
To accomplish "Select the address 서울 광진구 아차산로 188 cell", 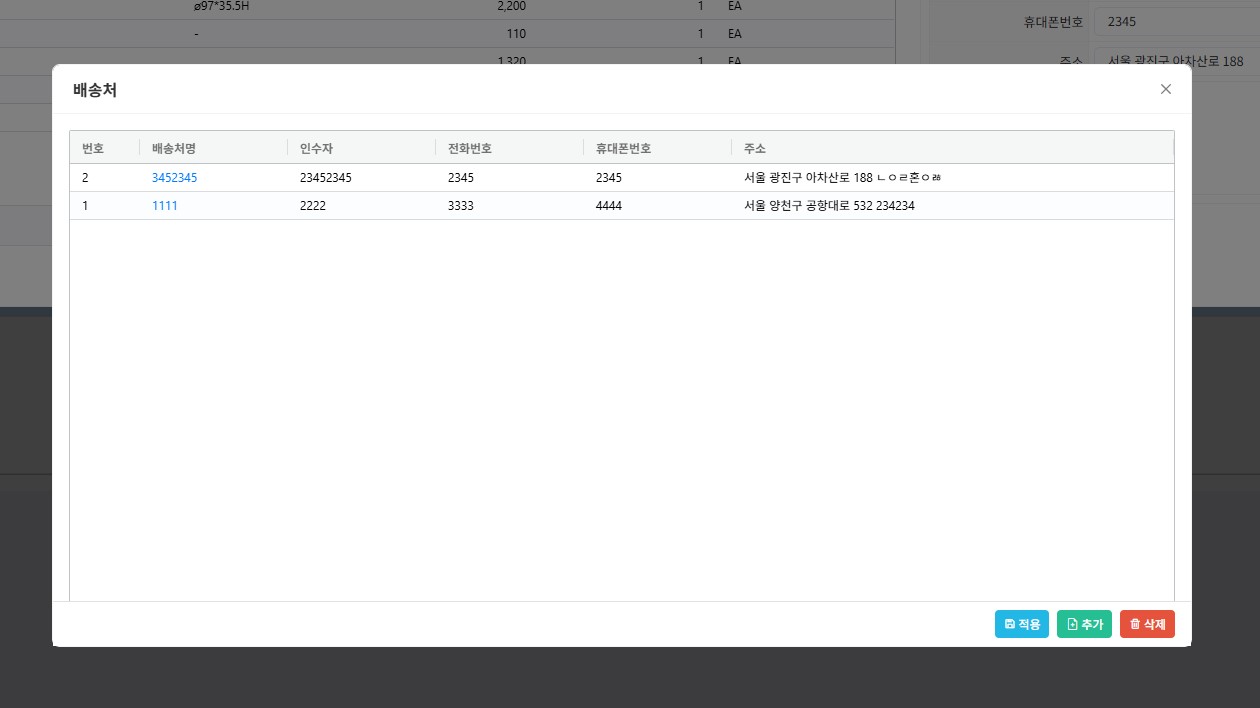I will (x=838, y=178).
